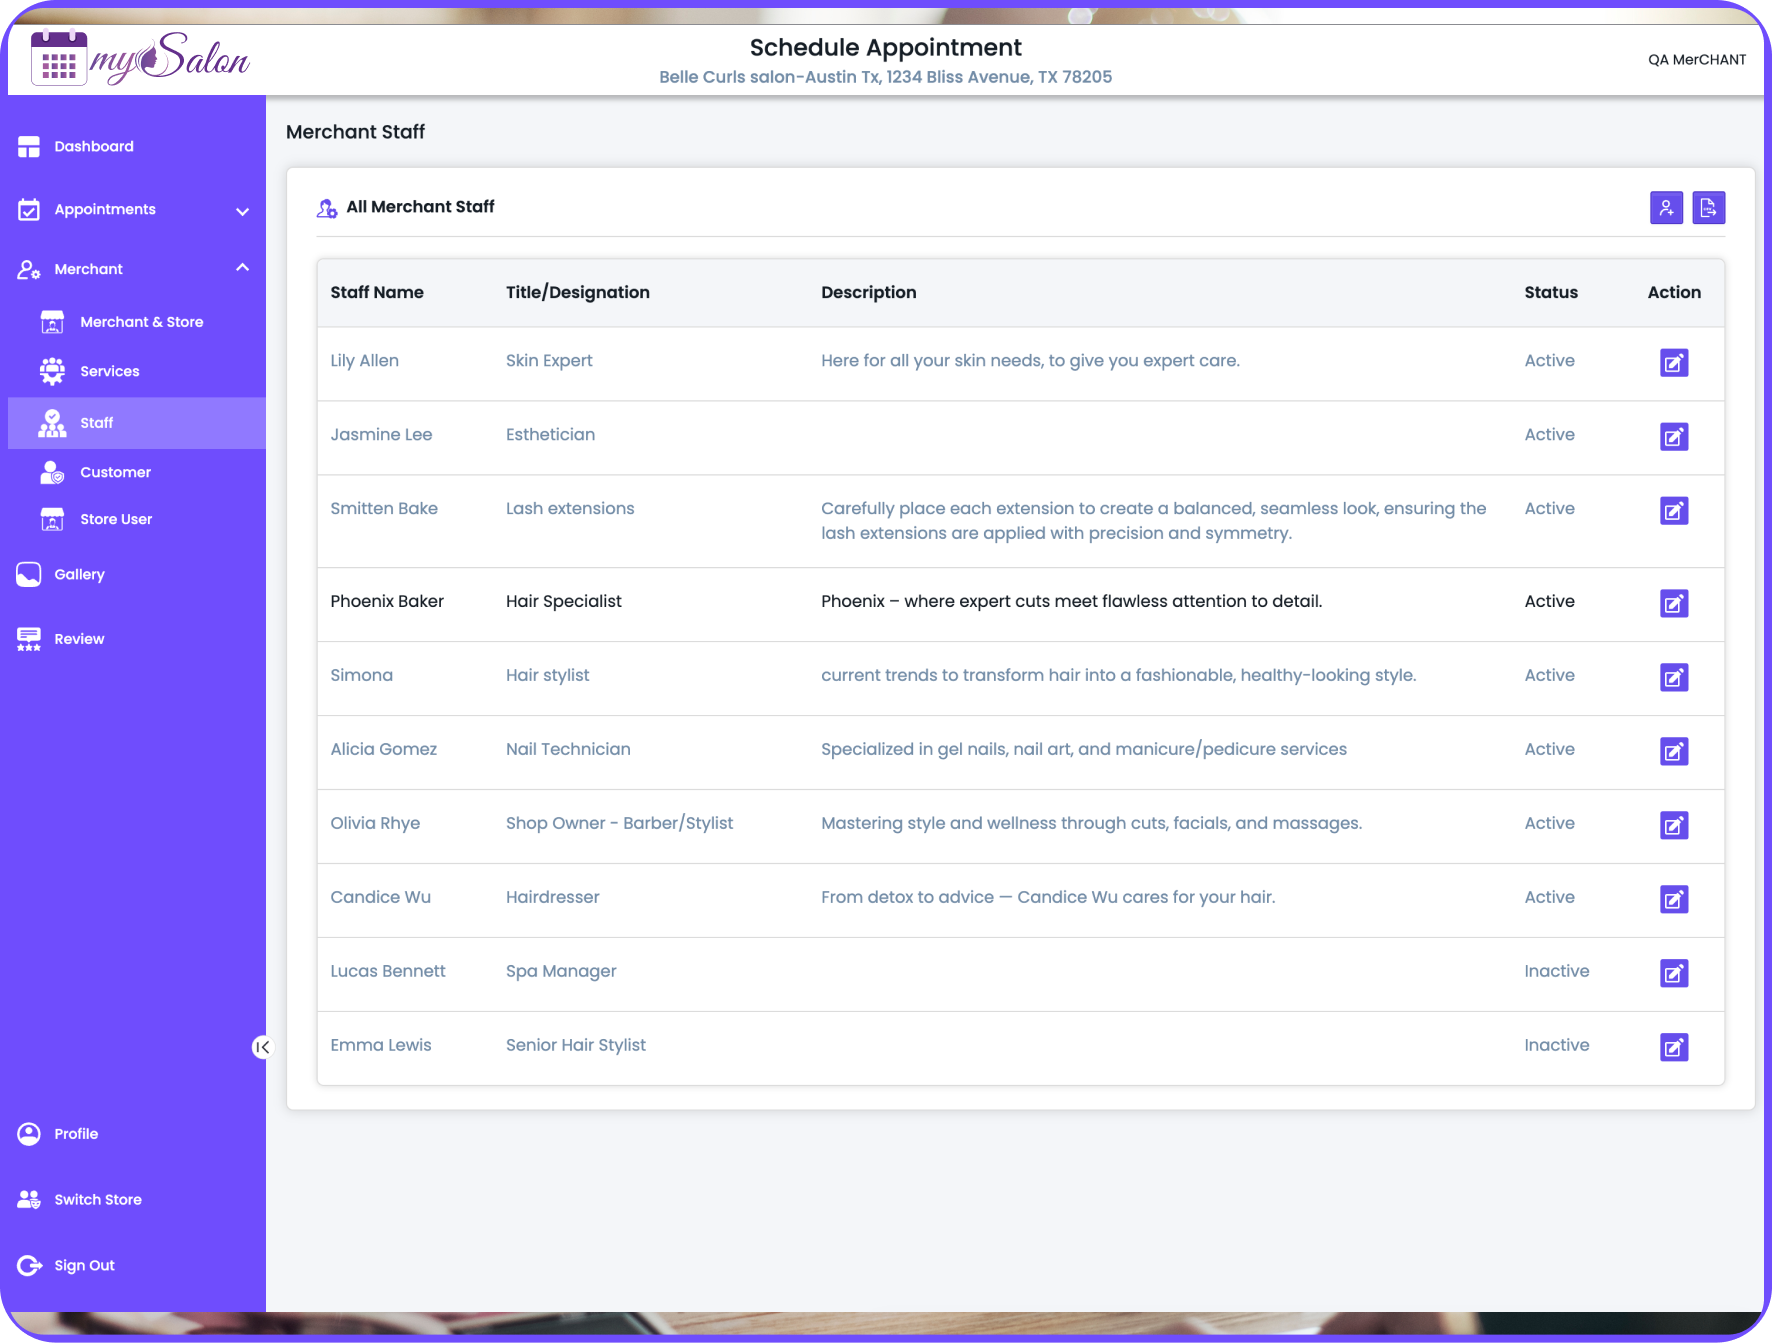
Task: Select the Services sidebar icon
Action: coord(52,371)
